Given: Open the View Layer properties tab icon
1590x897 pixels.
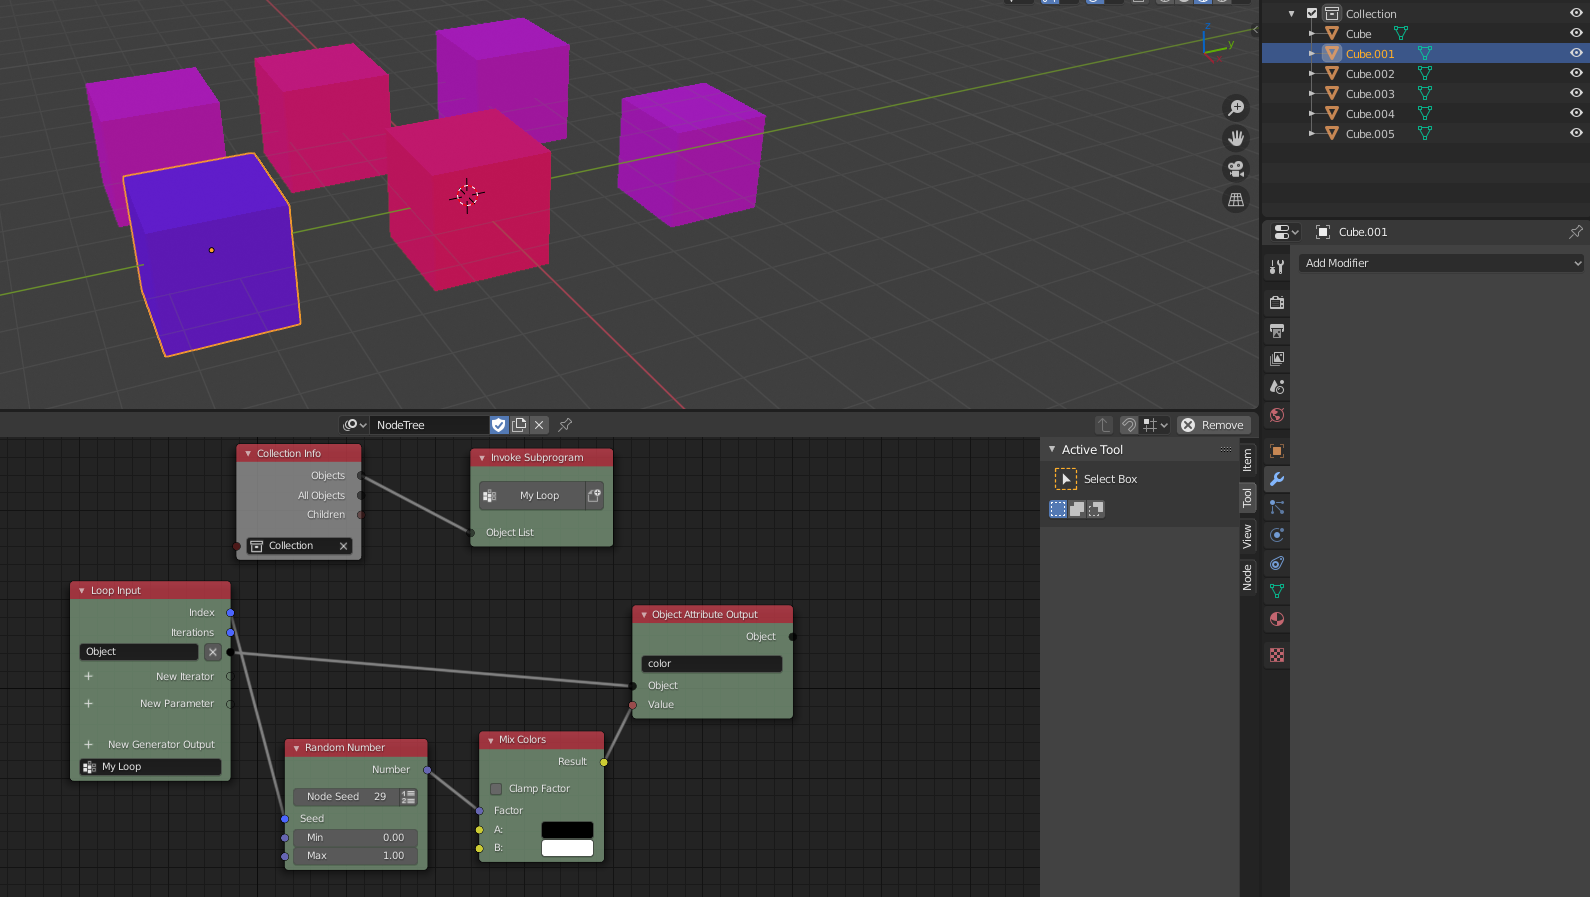Looking at the screenshot, I should pyautogui.click(x=1277, y=358).
